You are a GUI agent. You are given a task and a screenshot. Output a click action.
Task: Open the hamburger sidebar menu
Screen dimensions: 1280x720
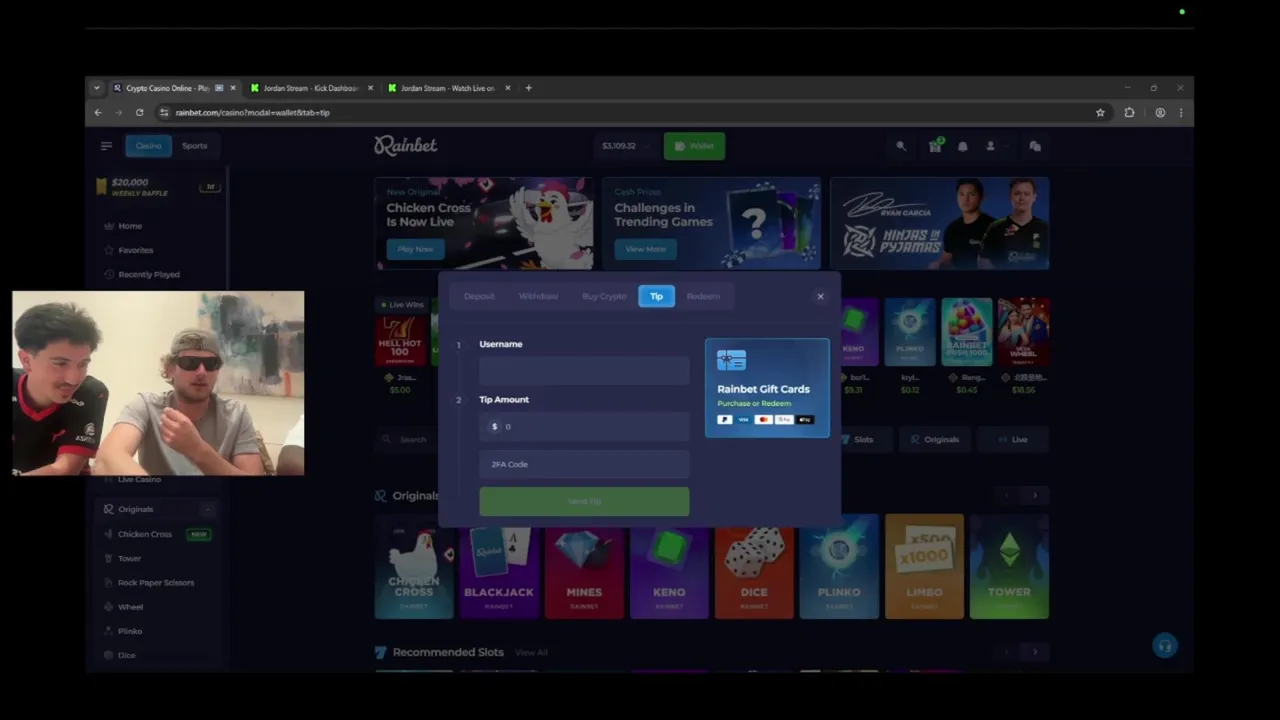(x=106, y=146)
